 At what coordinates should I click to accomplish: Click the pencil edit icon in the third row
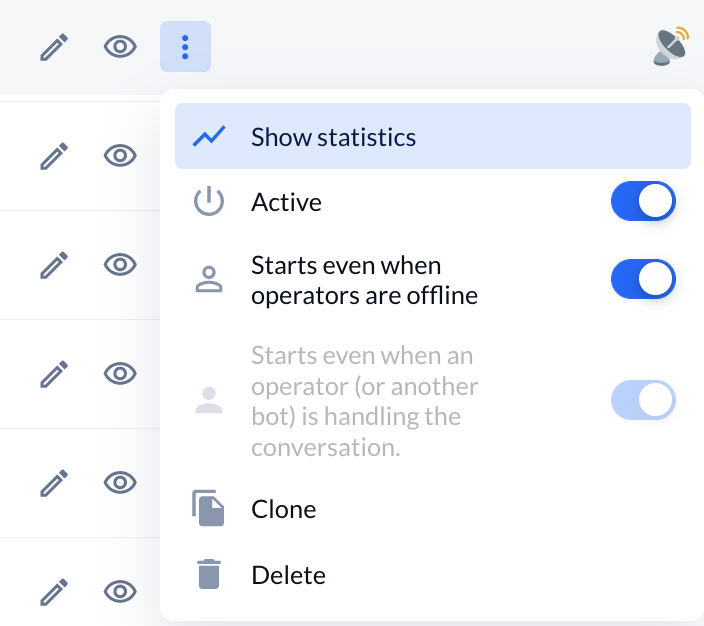pos(54,265)
